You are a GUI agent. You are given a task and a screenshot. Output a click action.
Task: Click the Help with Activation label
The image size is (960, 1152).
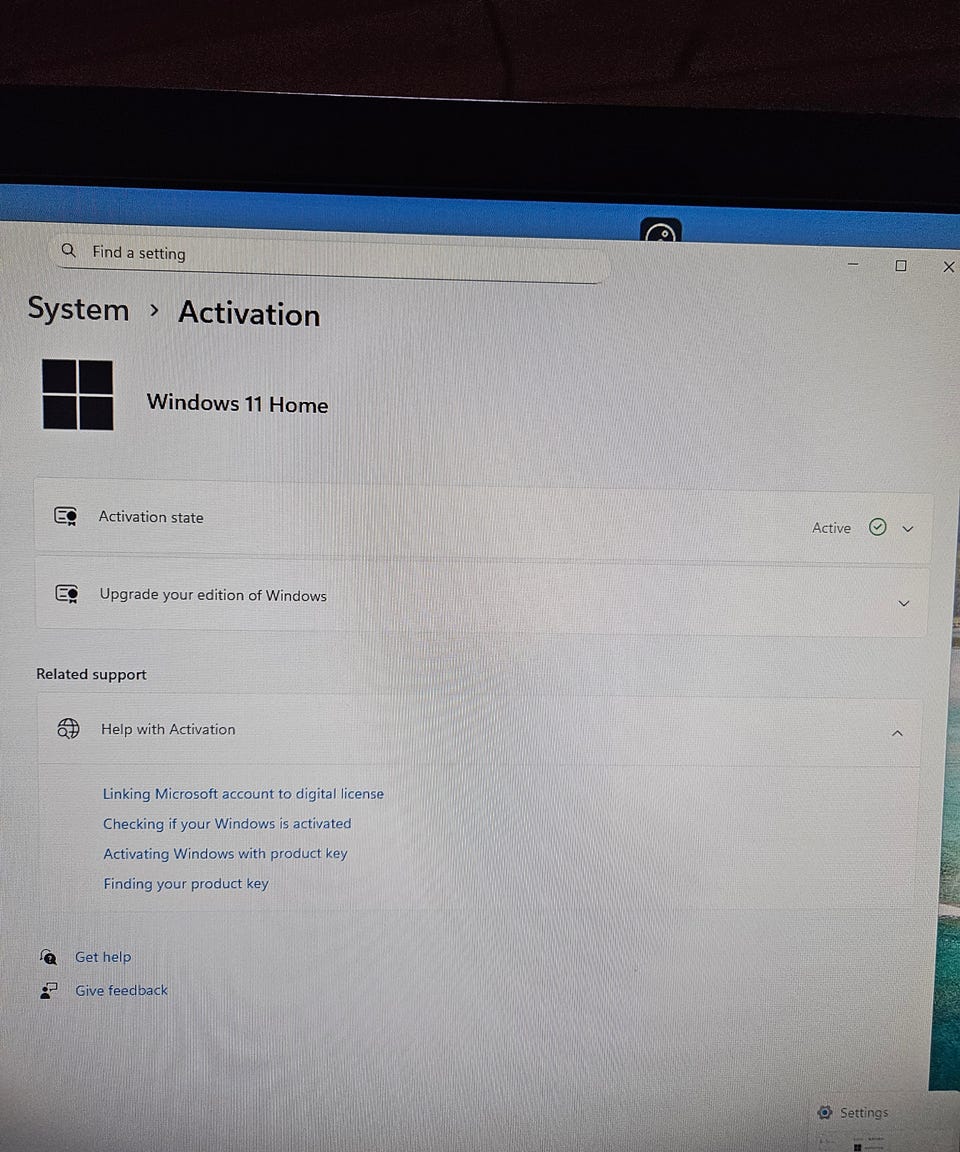[x=168, y=730]
